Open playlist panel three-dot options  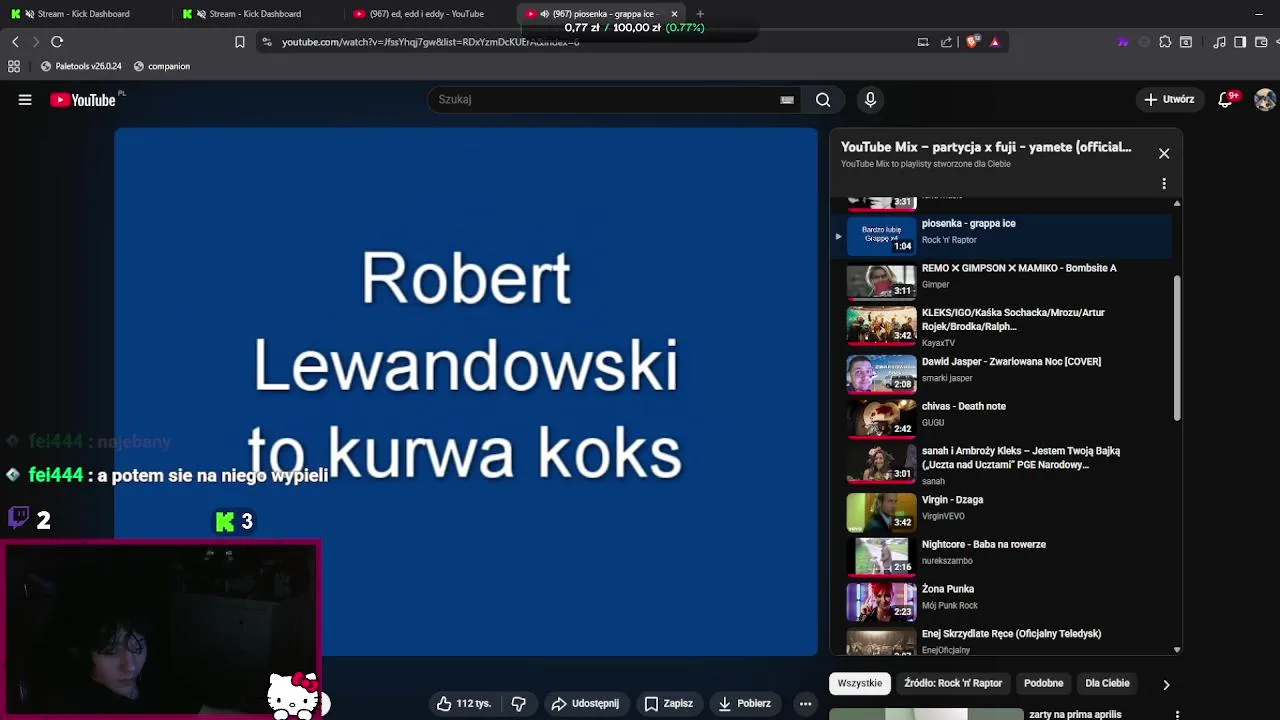point(1164,184)
